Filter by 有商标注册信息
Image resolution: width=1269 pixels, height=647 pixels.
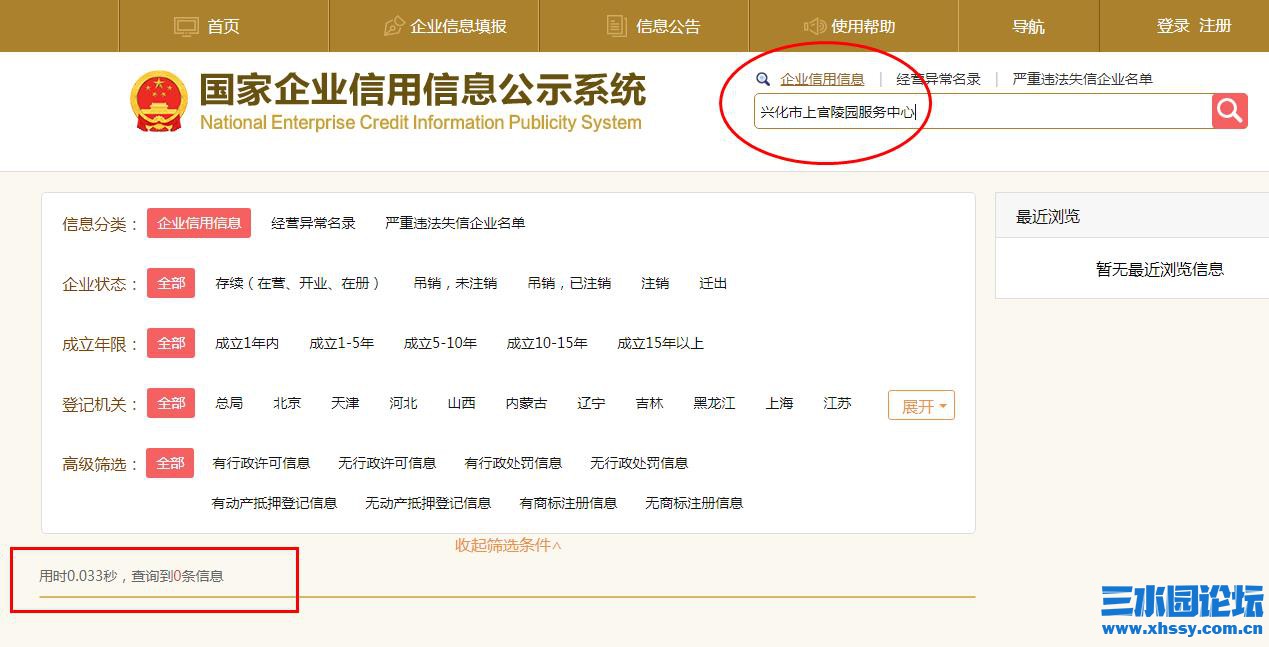point(568,503)
